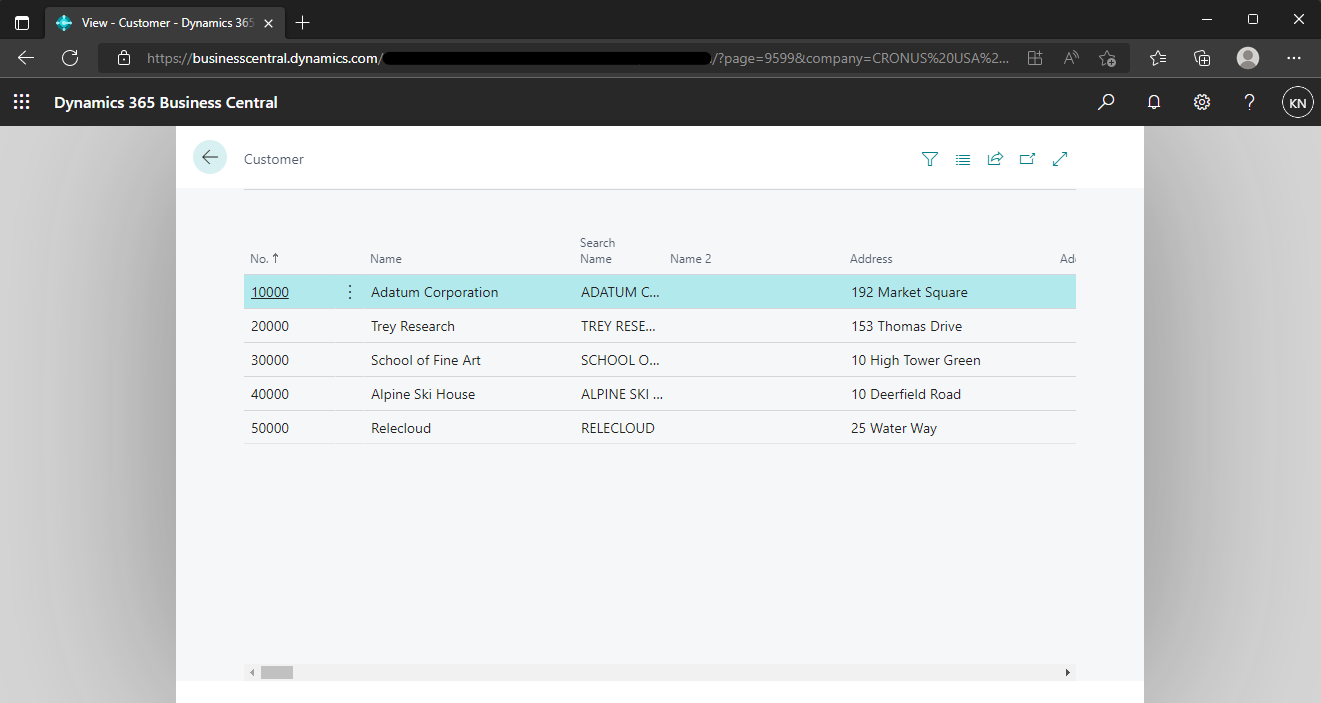1321x703 pixels.
Task: Sort by the No. column header
Action: click(265, 258)
